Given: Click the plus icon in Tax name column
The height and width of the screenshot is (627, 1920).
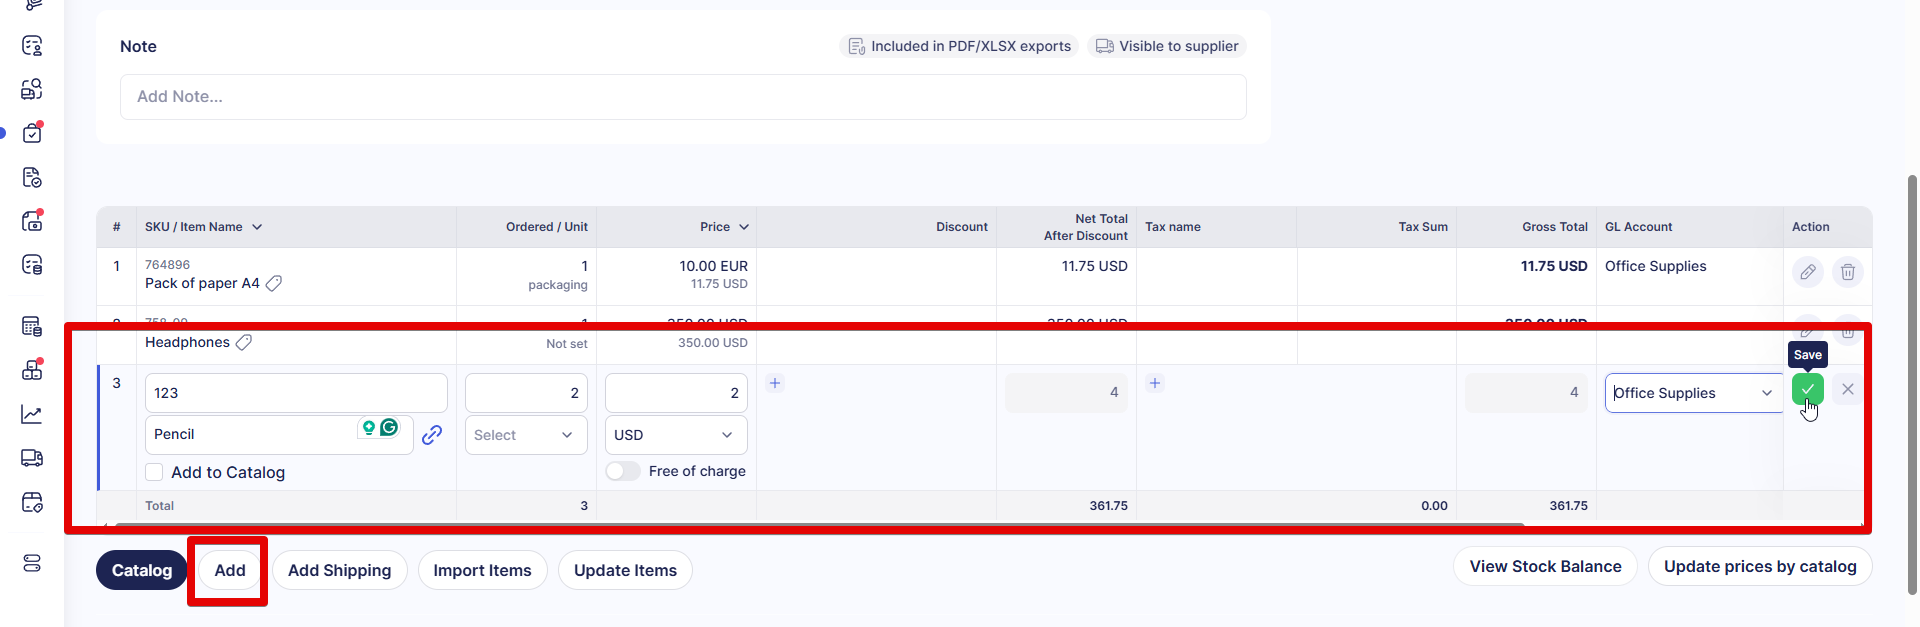Looking at the screenshot, I should click(x=1155, y=383).
